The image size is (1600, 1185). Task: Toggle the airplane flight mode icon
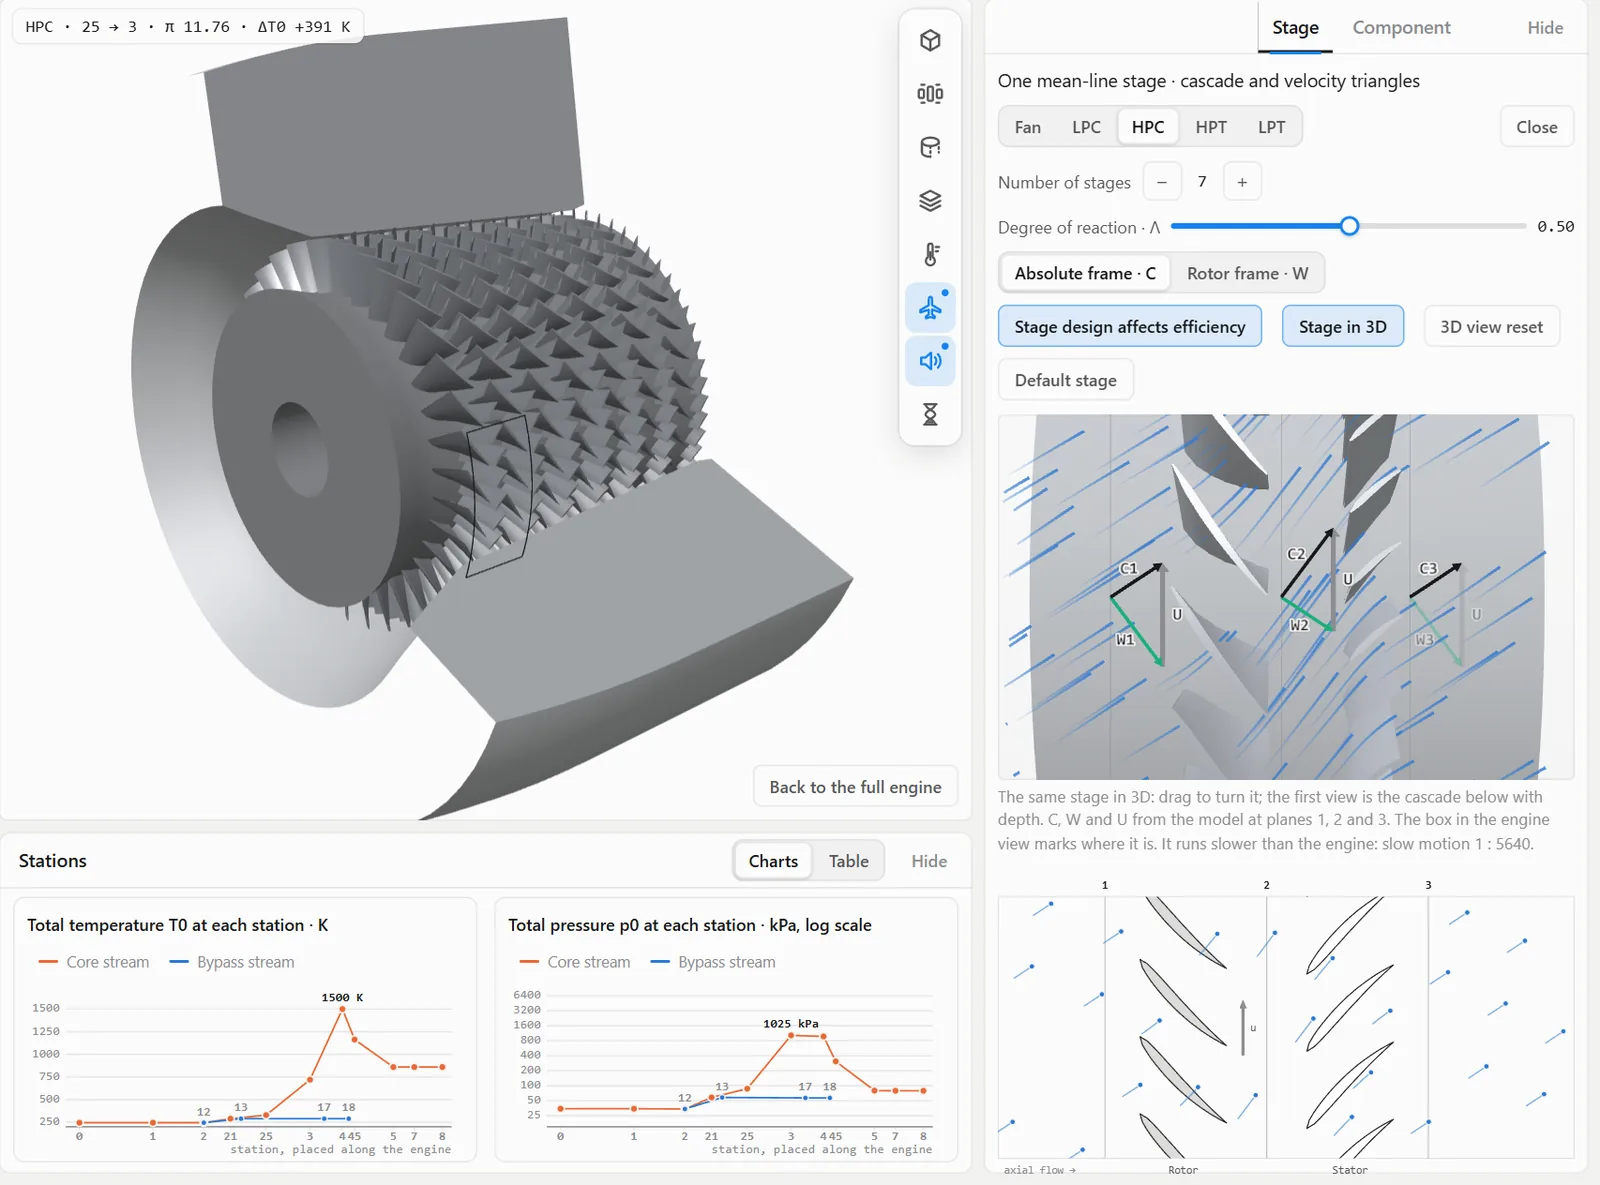[x=930, y=307]
